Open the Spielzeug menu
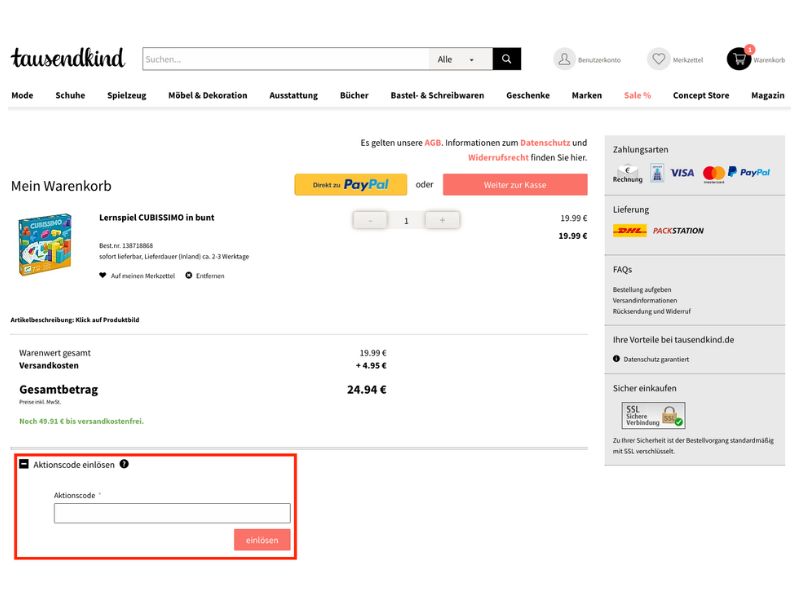Image resolution: width=800 pixels, height=600 pixels. [127, 95]
